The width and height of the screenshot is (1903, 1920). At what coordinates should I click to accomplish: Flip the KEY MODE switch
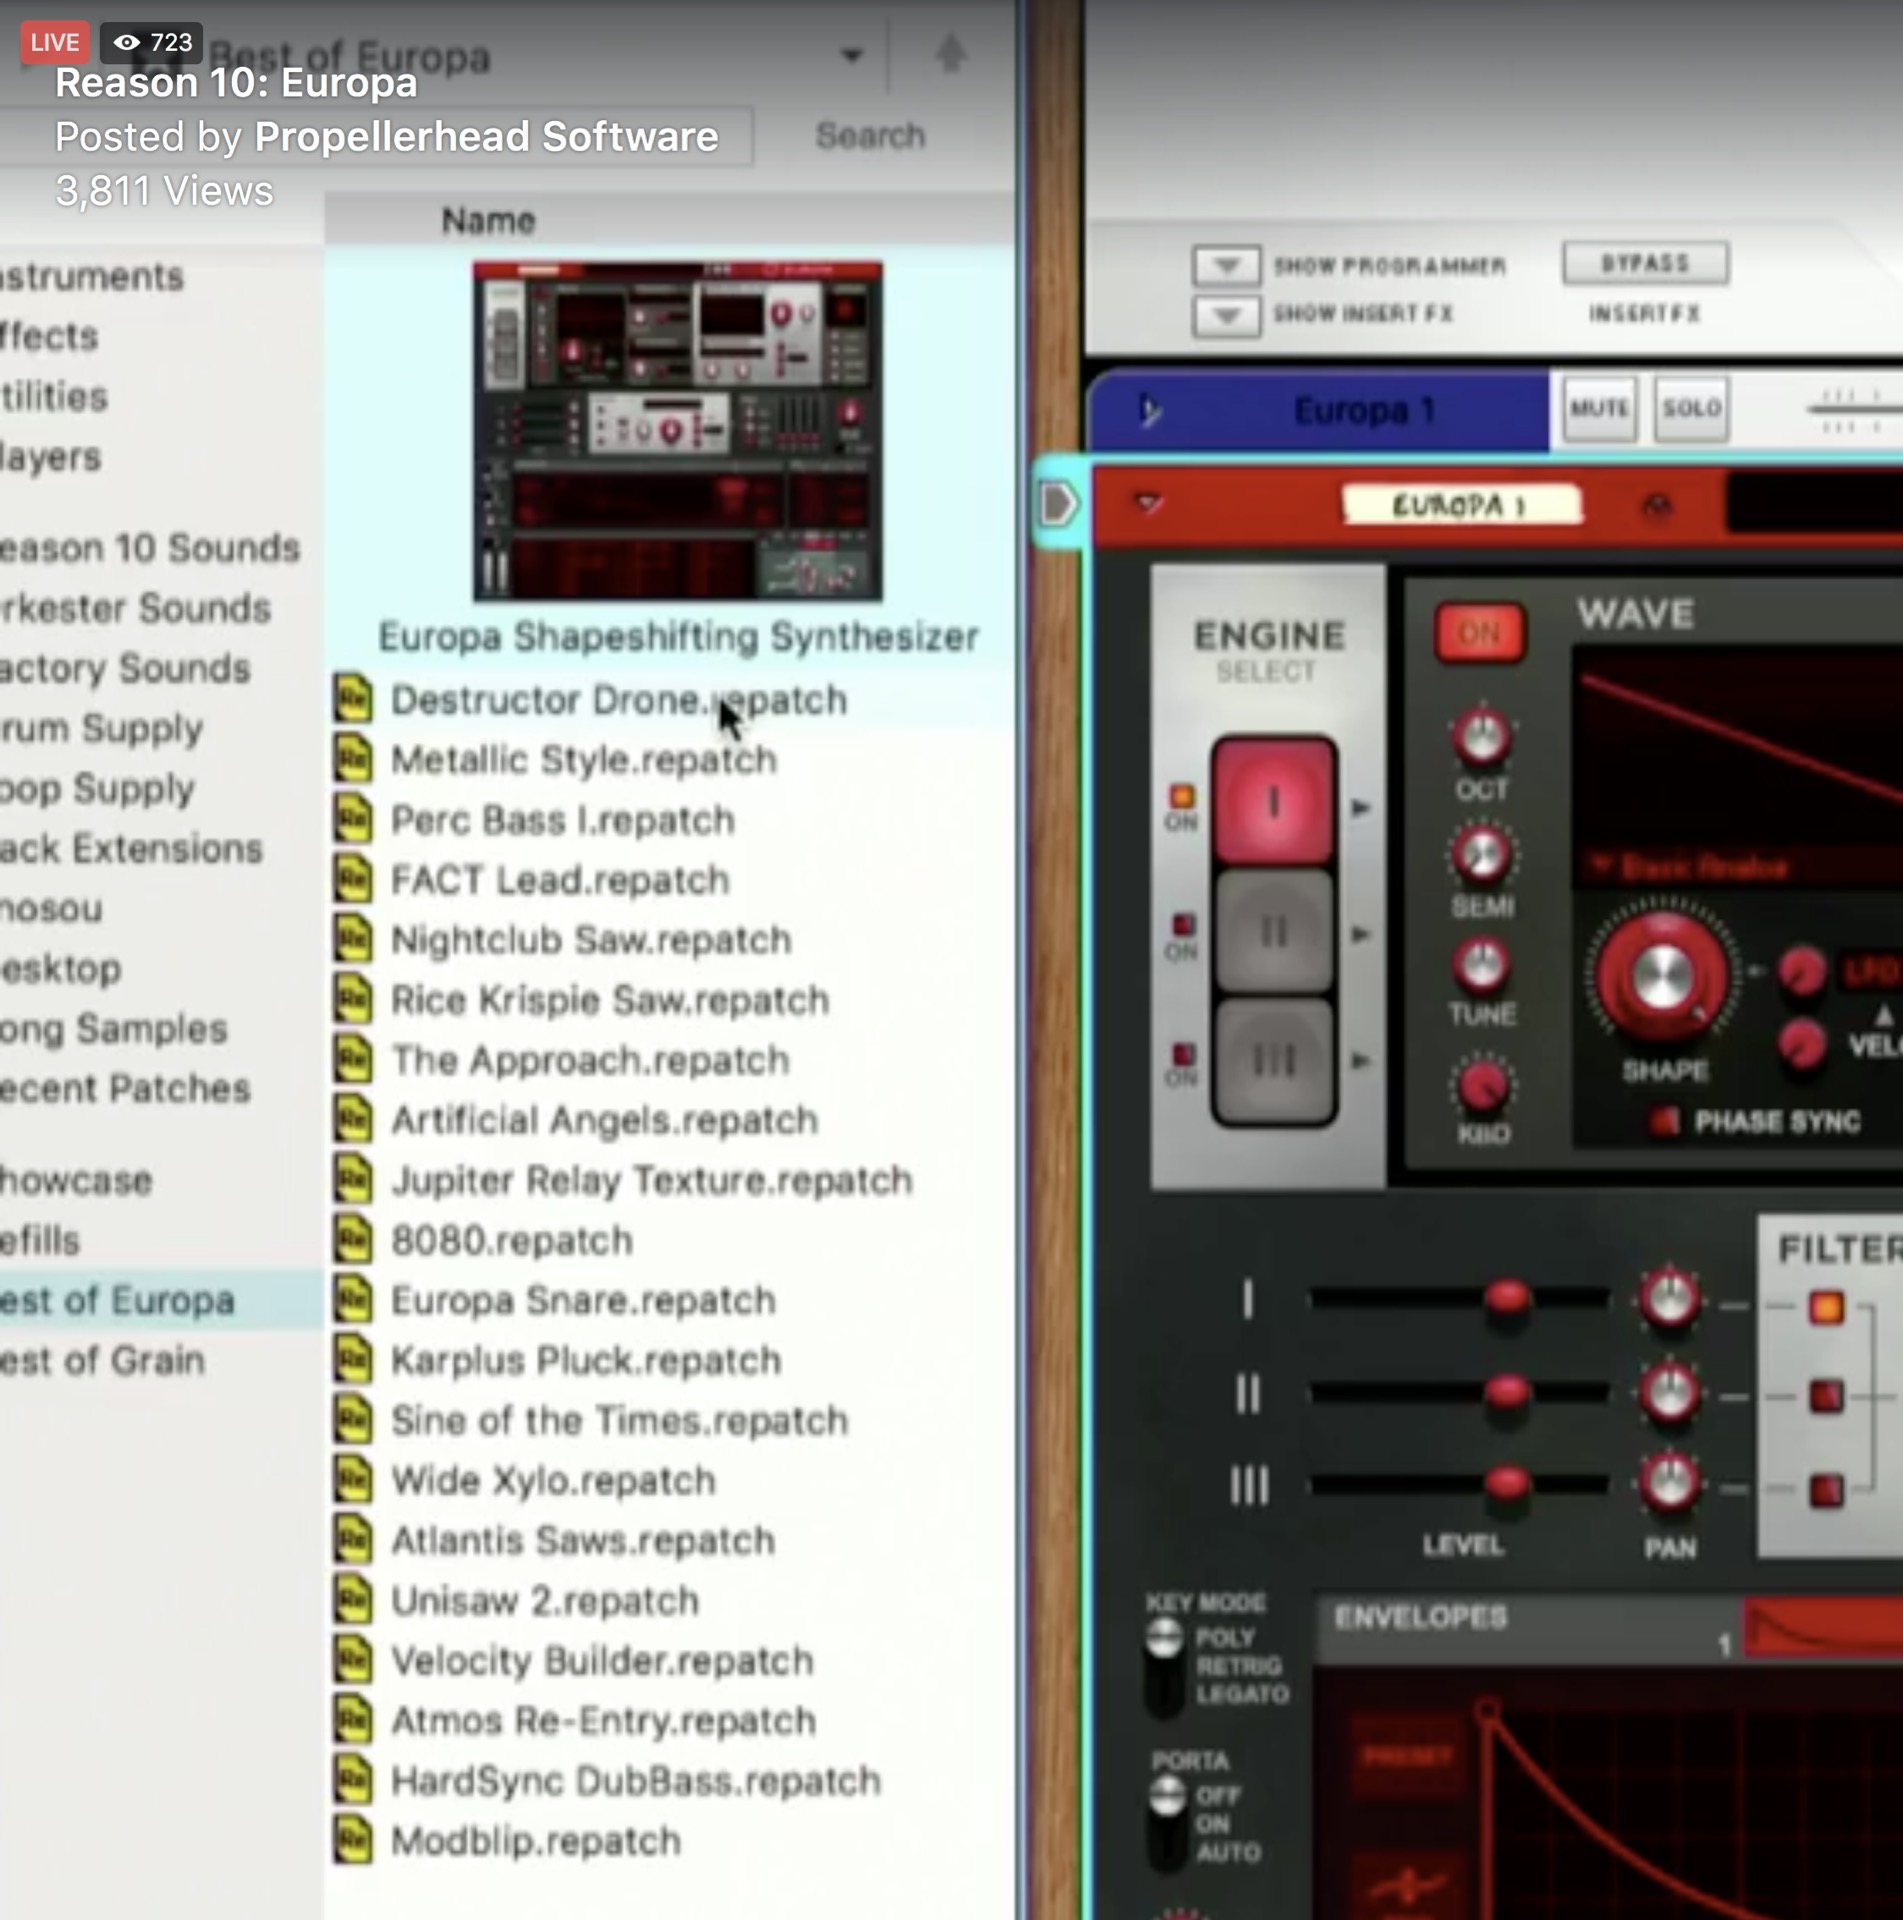click(x=1163, y=1666)
